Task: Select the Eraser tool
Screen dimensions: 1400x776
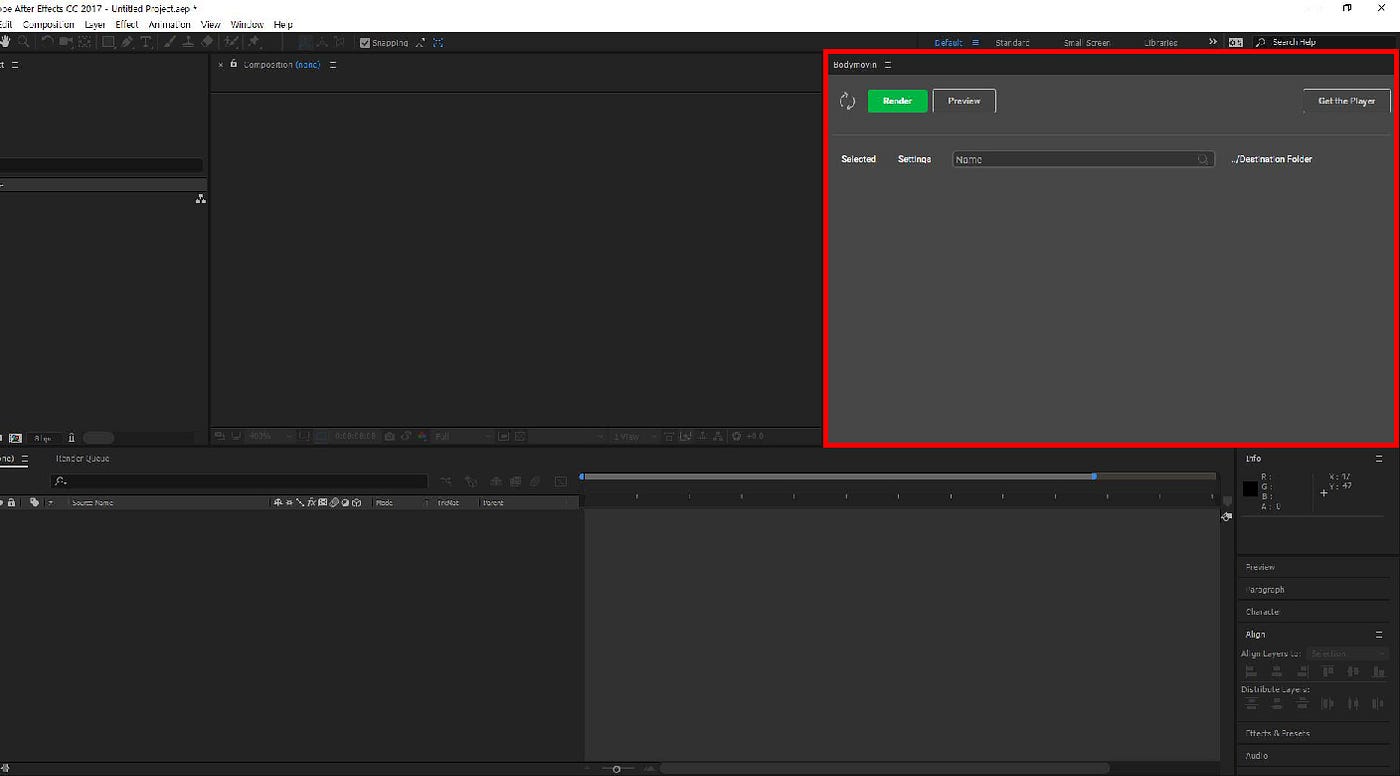Action: (x=208, y=42)
